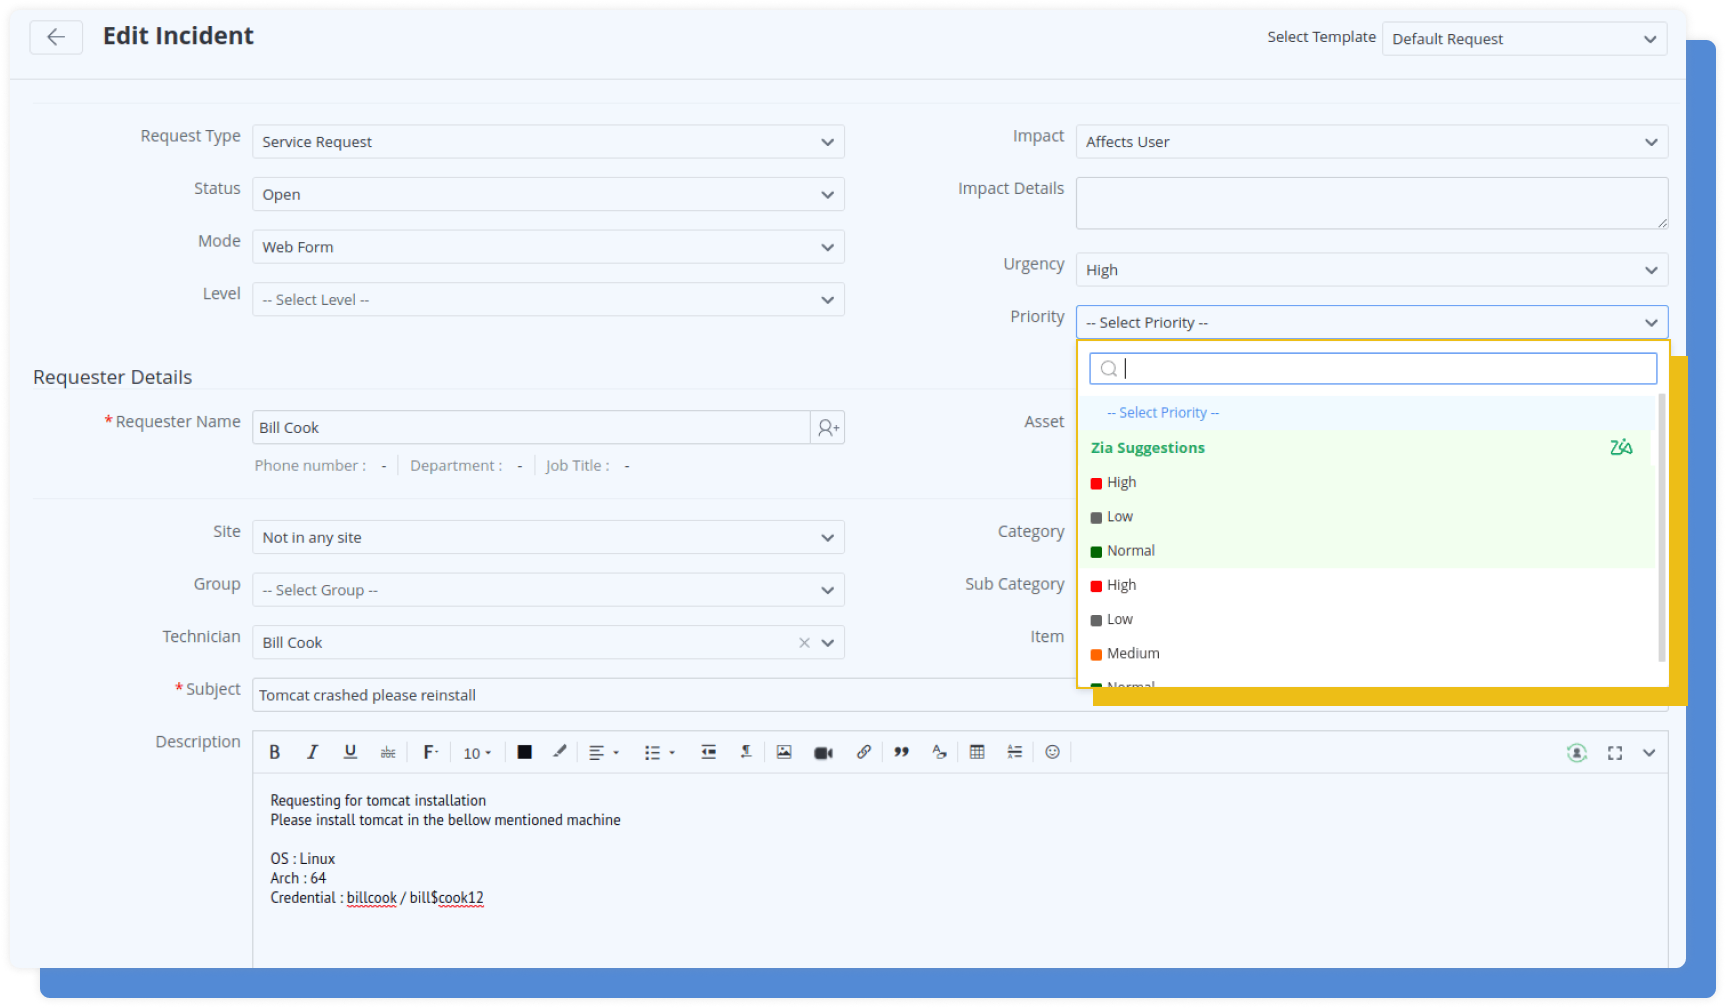This screenshot has width=1726, height=1008.
Task: Insert an image into the description
Action: pyautogui.click(x=784, y=752)
